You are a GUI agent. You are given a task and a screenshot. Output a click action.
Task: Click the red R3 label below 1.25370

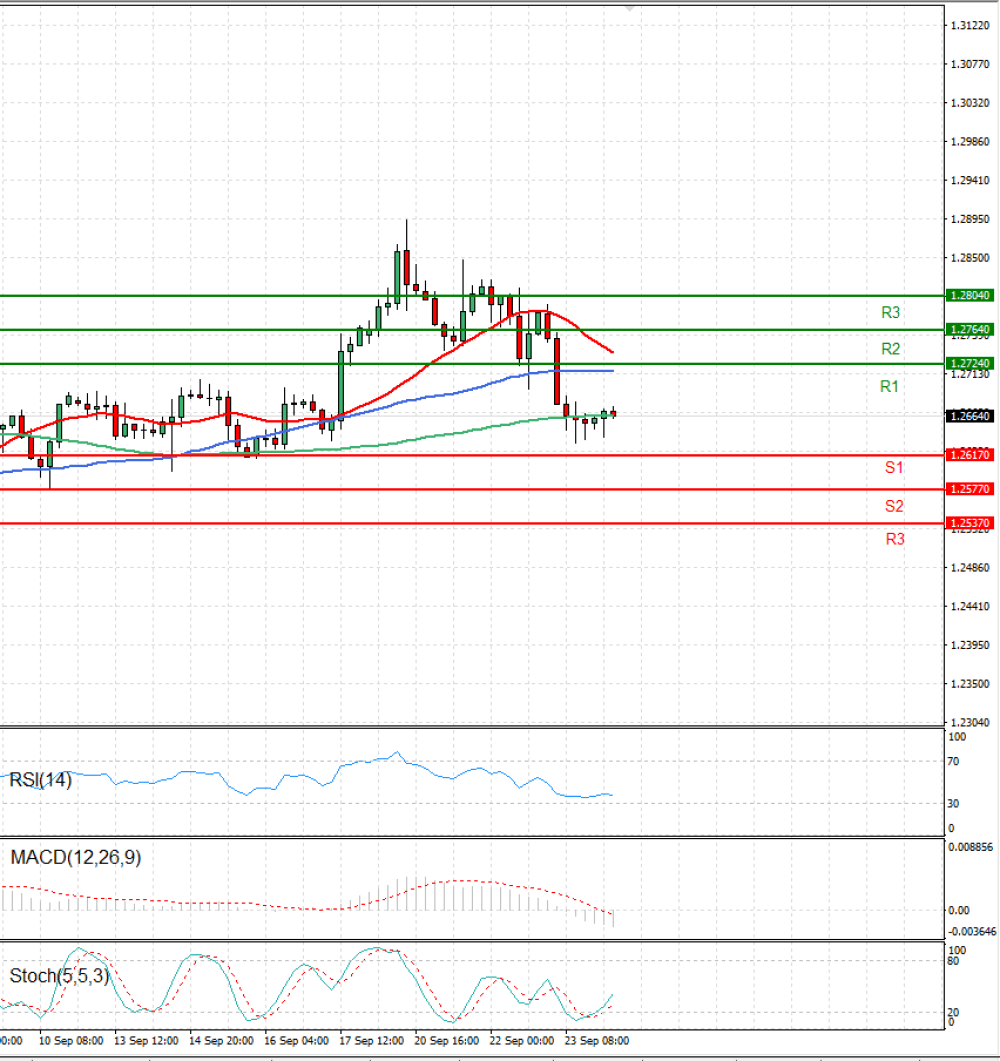click(x=895, y=539)
